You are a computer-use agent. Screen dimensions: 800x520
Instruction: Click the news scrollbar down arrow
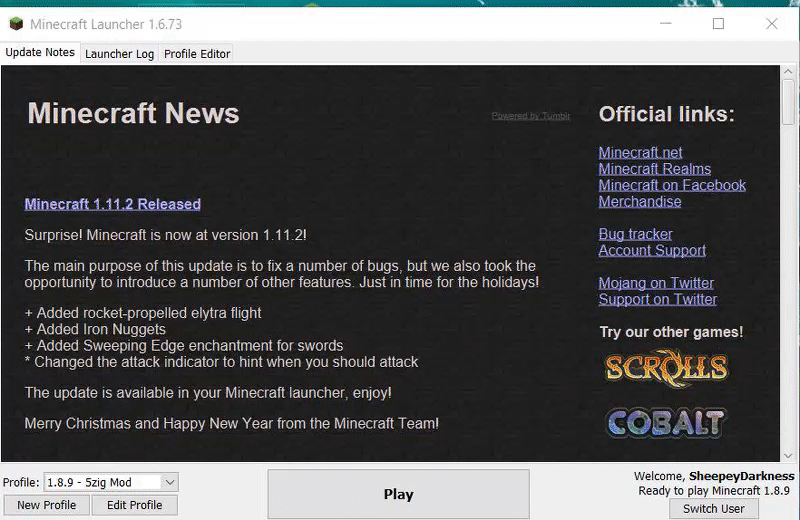pos(789,455)
